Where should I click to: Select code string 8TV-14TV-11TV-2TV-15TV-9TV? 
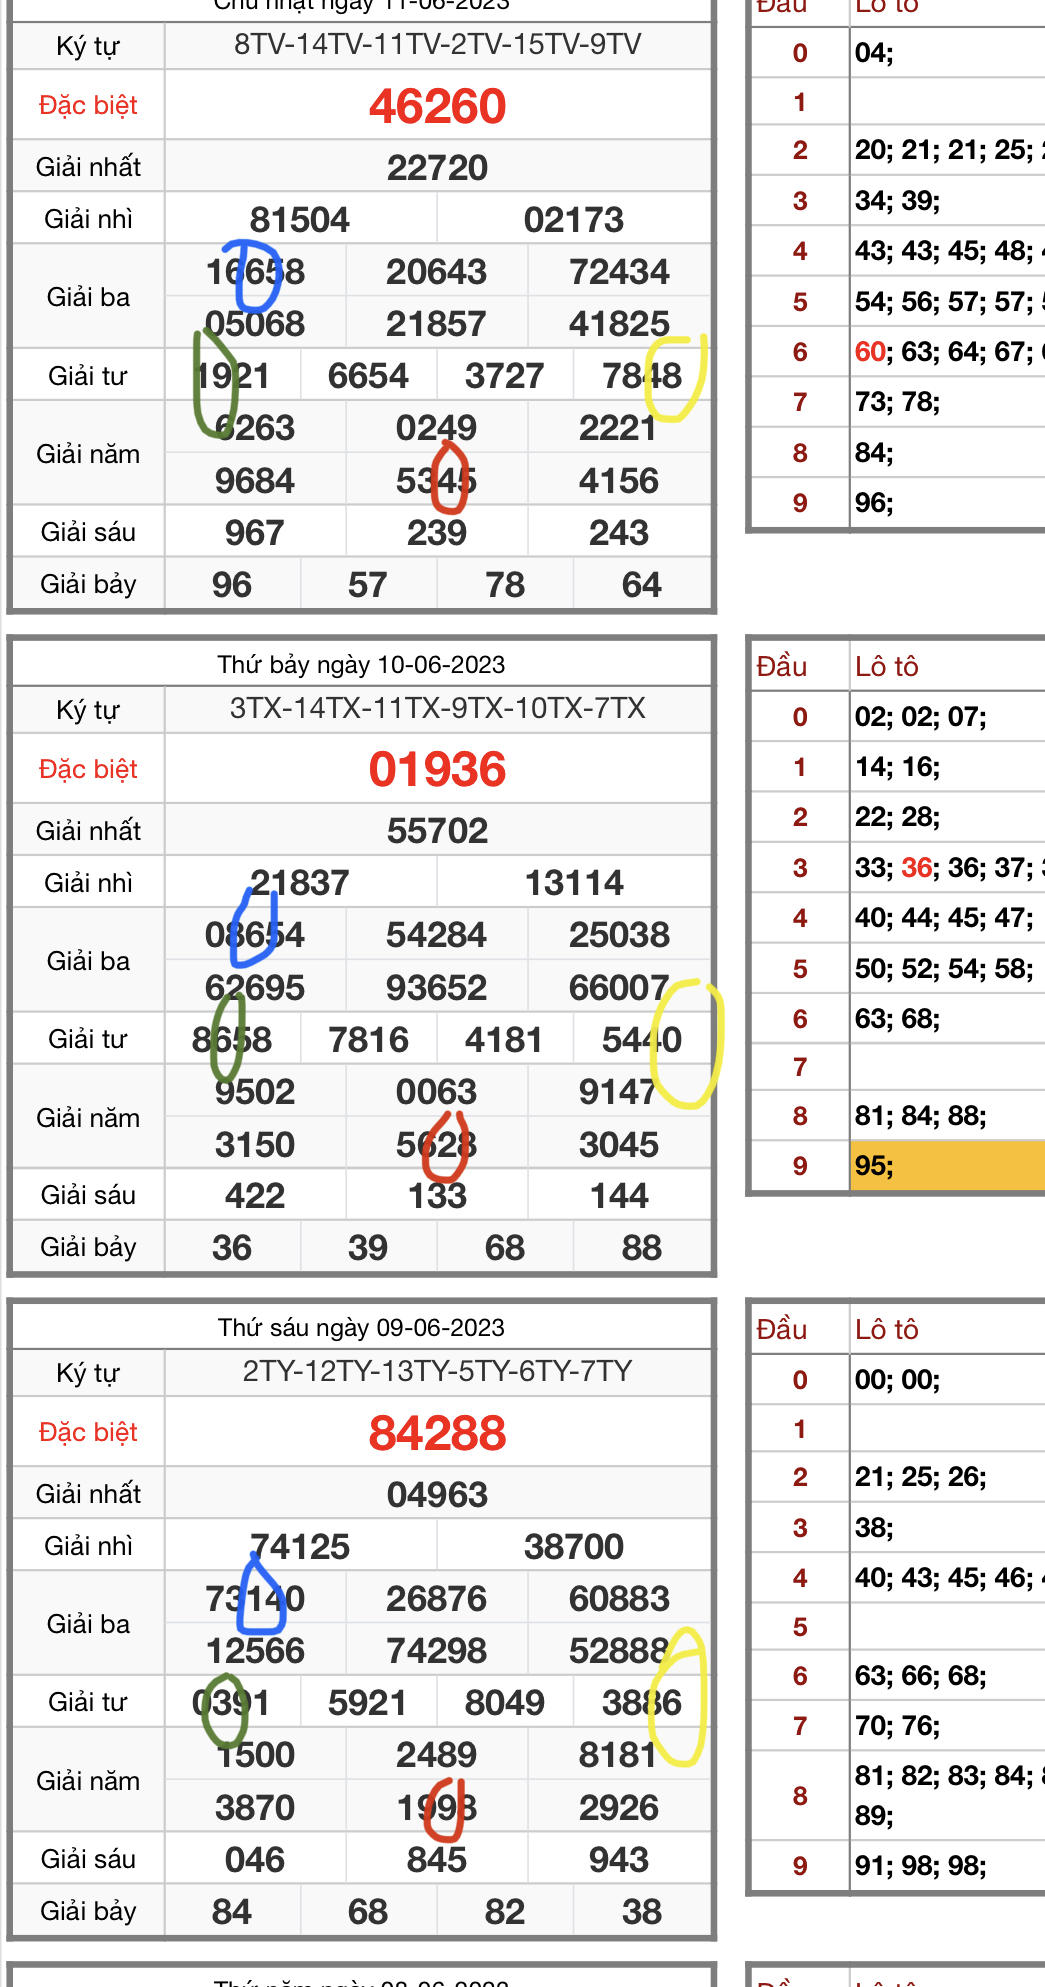pos(437,45)
